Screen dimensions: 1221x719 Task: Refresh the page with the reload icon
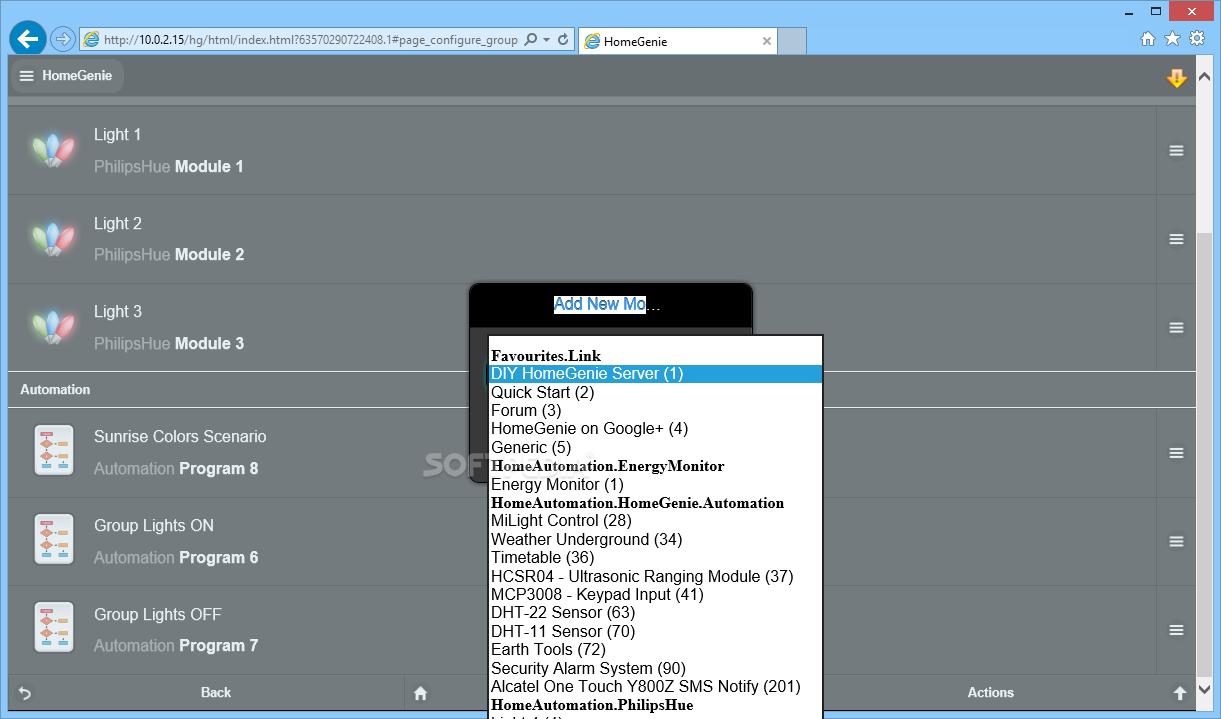(563, 40)
